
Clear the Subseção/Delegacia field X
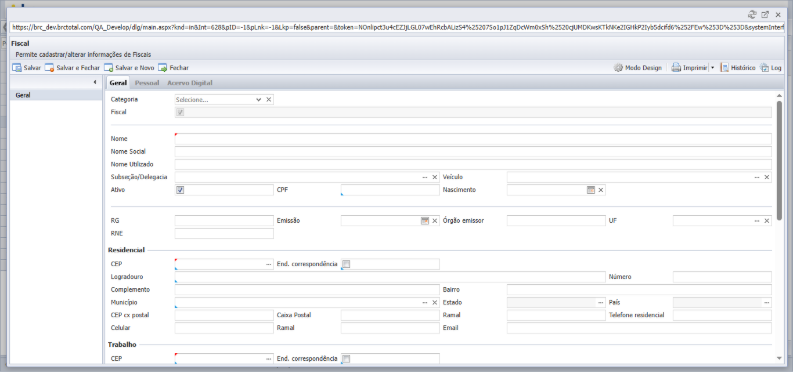pyautogui.click(x=434, y=177)
